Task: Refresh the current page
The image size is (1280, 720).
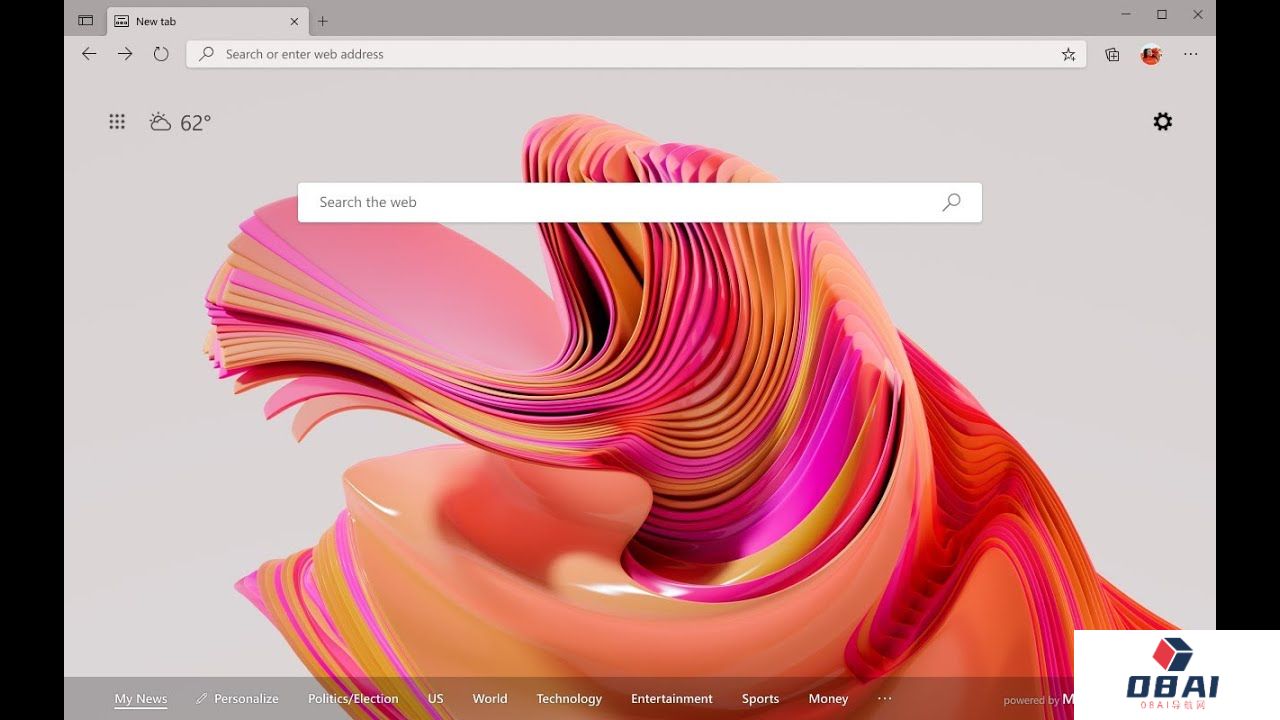Action: pyautogui.click(x=161, y=54)
